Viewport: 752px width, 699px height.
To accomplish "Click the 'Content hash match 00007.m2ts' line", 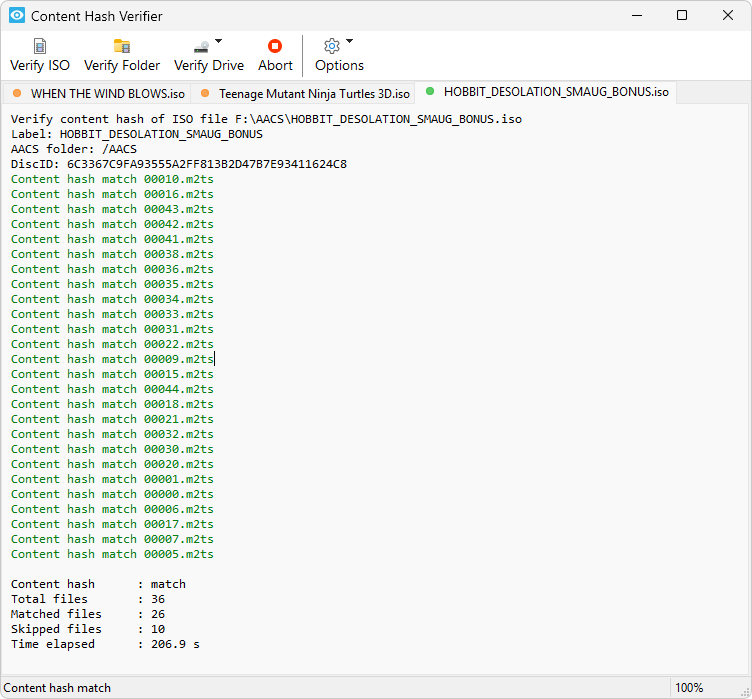I will 112,539.
